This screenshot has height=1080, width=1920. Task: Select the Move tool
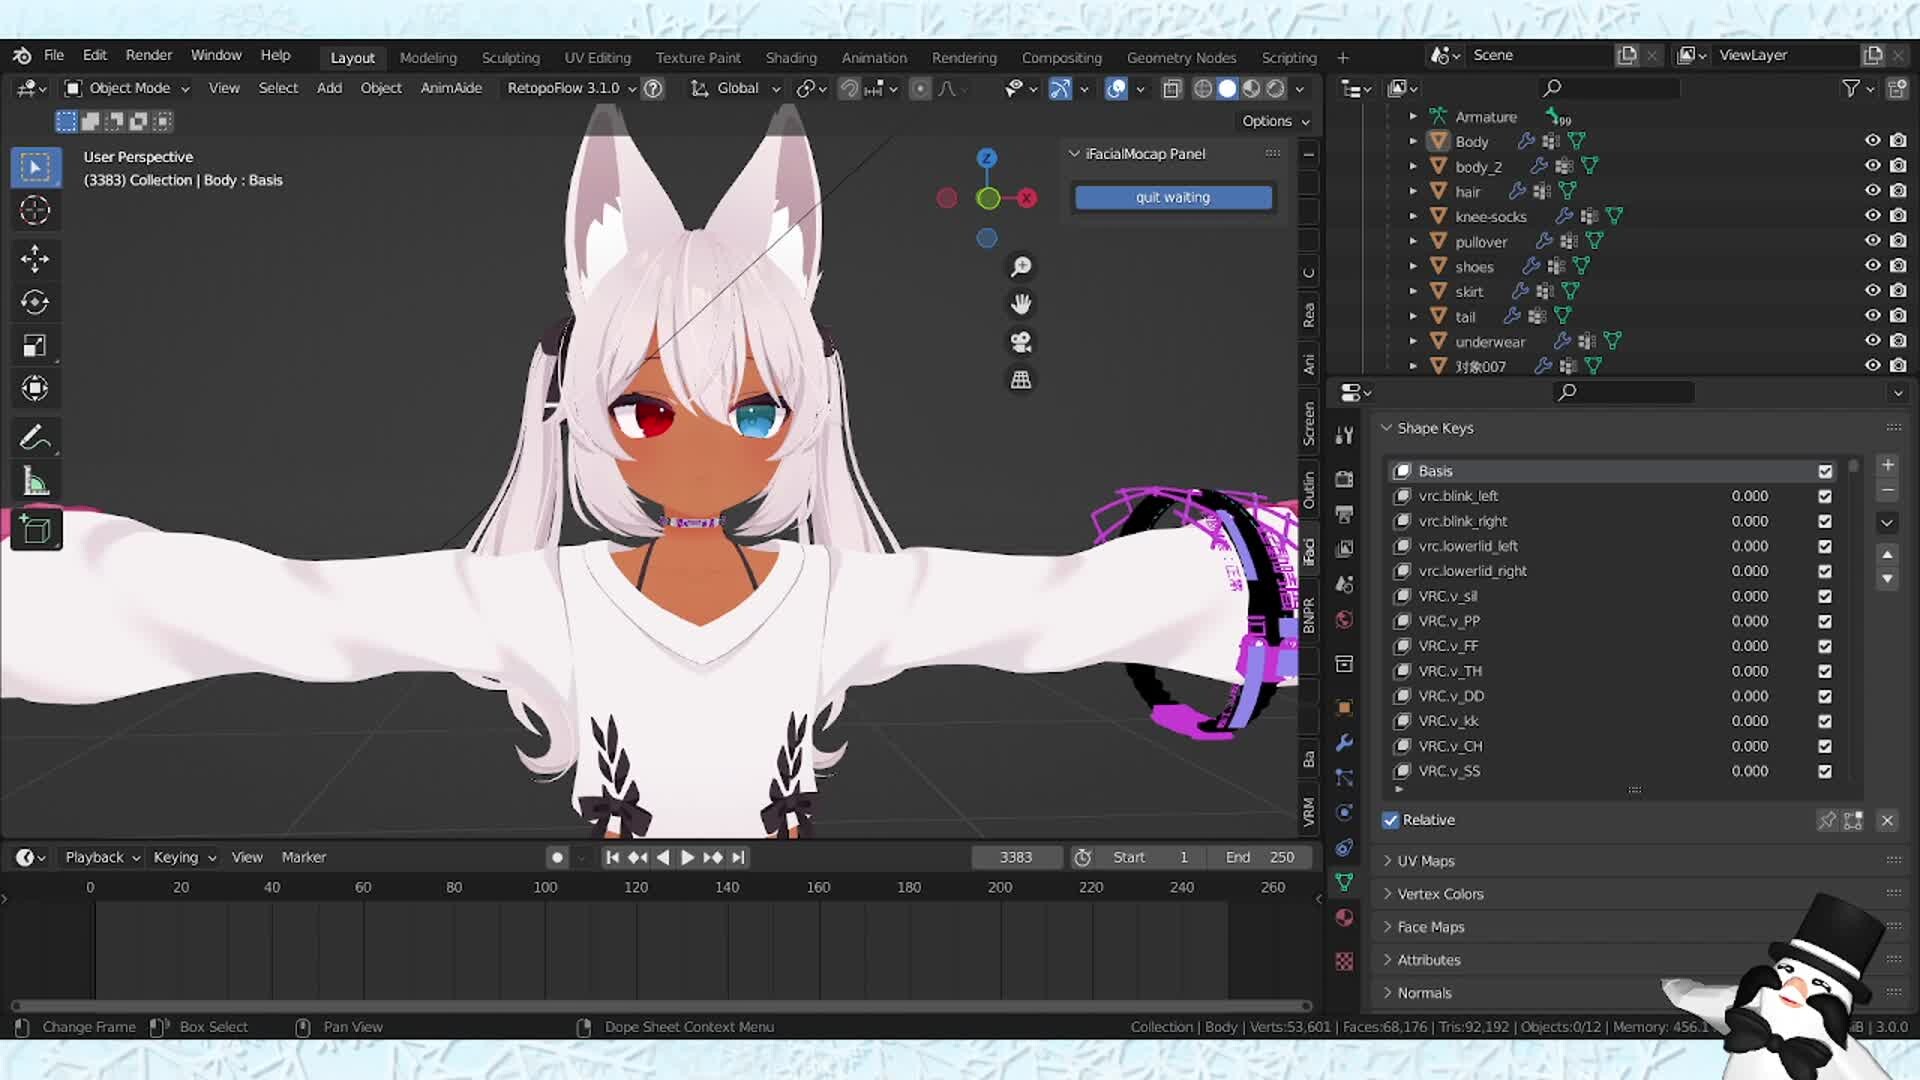[x=35, y=258]
